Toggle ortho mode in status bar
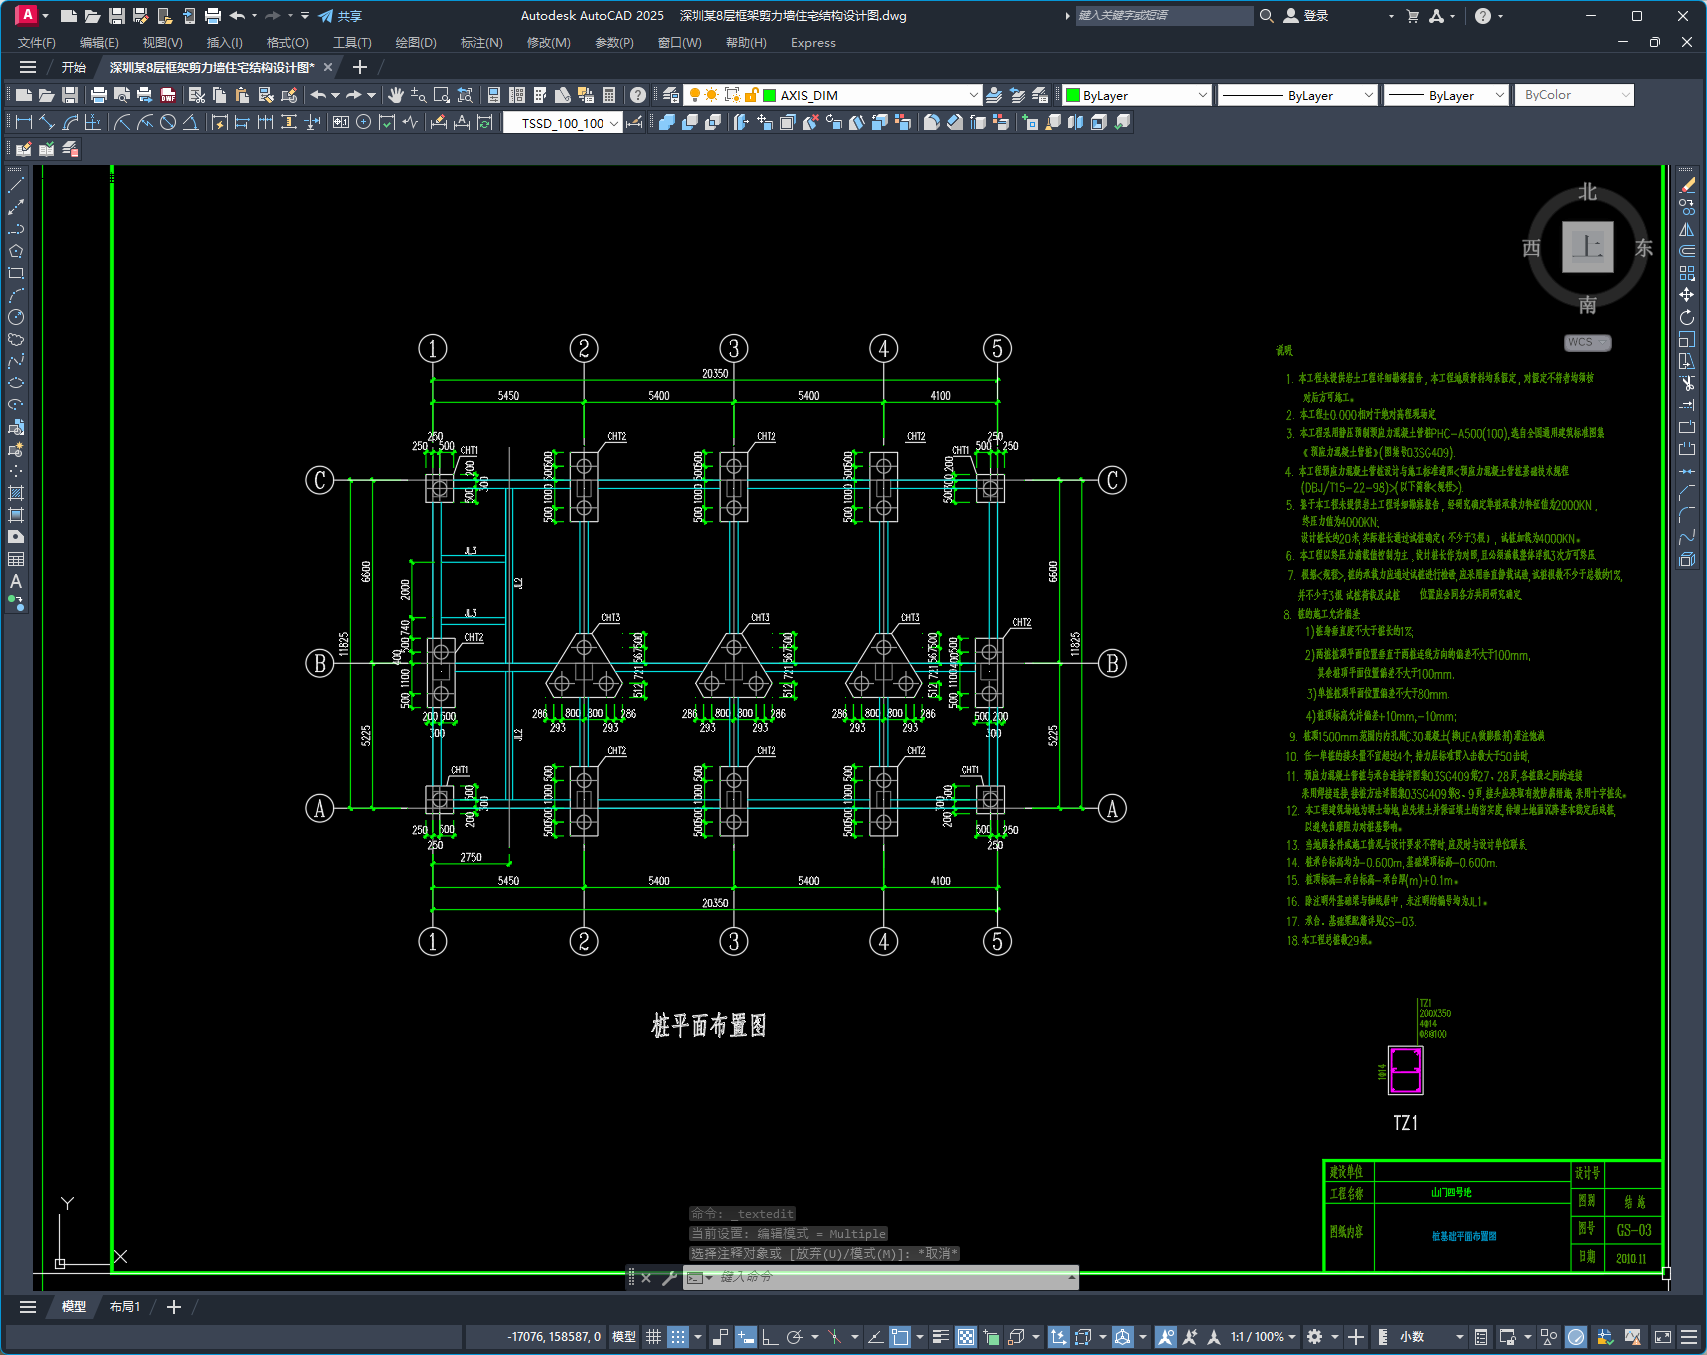The image size is (1707, 1355). coord(770,1337)
